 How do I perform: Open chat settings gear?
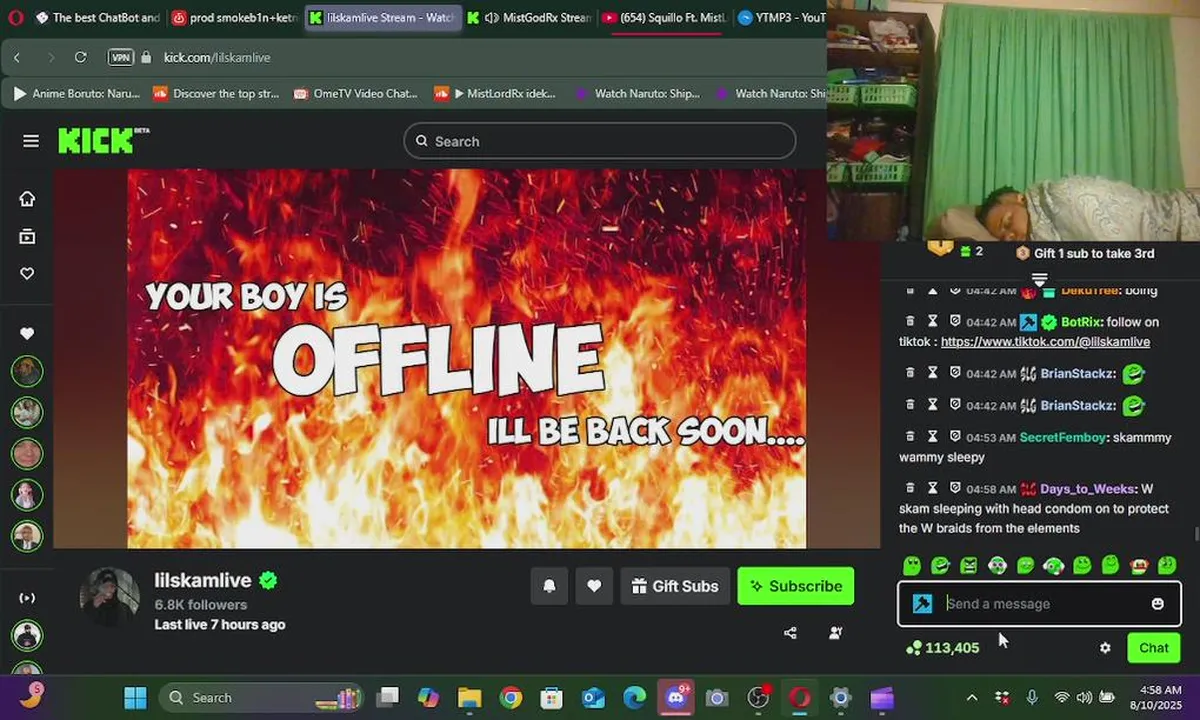pos(1105,648)
